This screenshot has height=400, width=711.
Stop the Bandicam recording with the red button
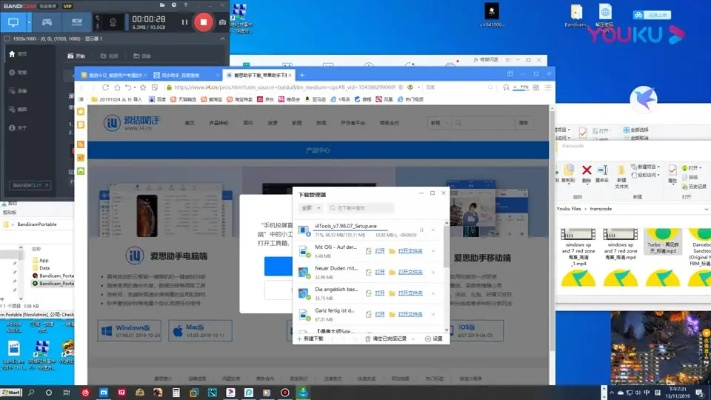coord(203,22)
